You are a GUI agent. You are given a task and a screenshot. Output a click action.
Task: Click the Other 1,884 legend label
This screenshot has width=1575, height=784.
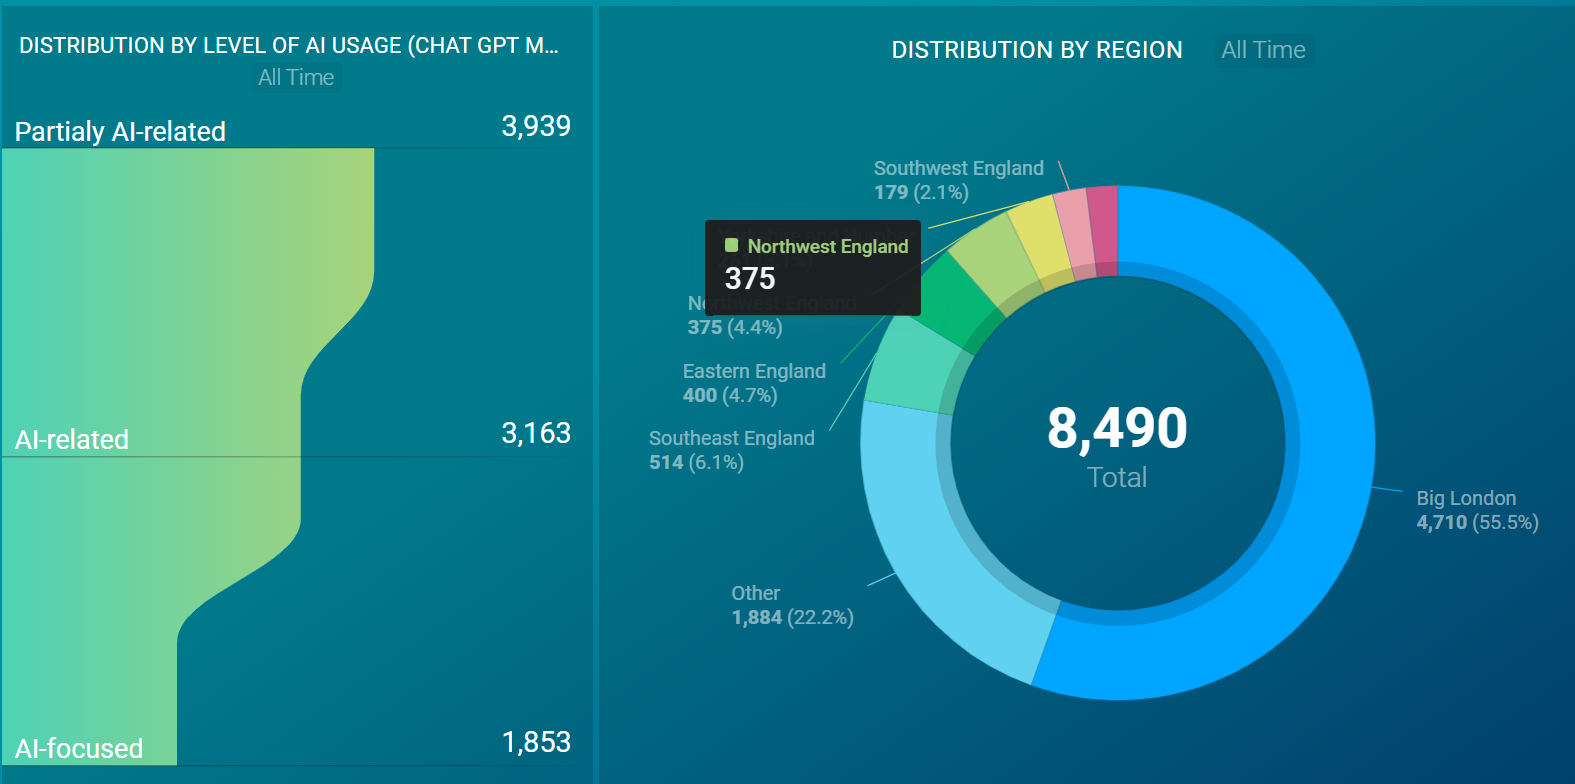pos(791,605)
